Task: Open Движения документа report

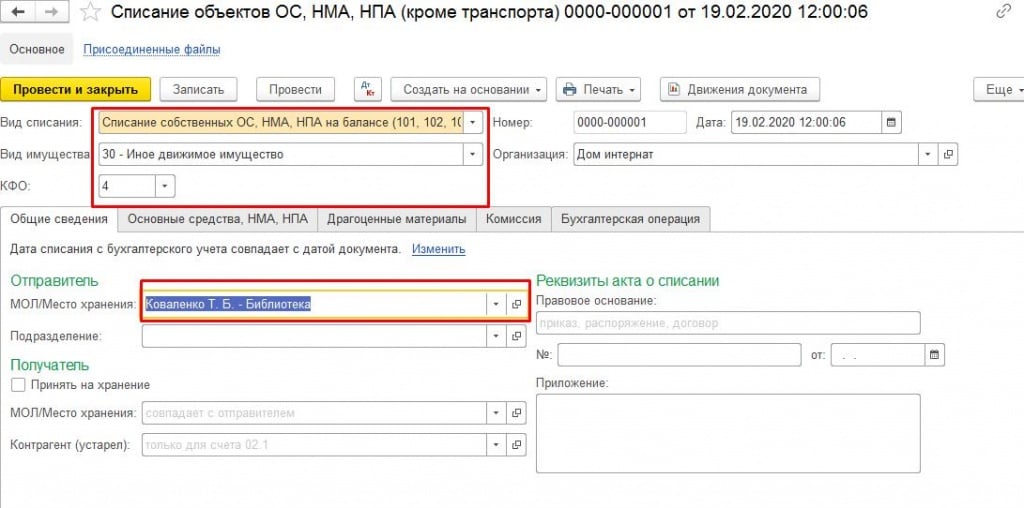Action: coord(740,89)
